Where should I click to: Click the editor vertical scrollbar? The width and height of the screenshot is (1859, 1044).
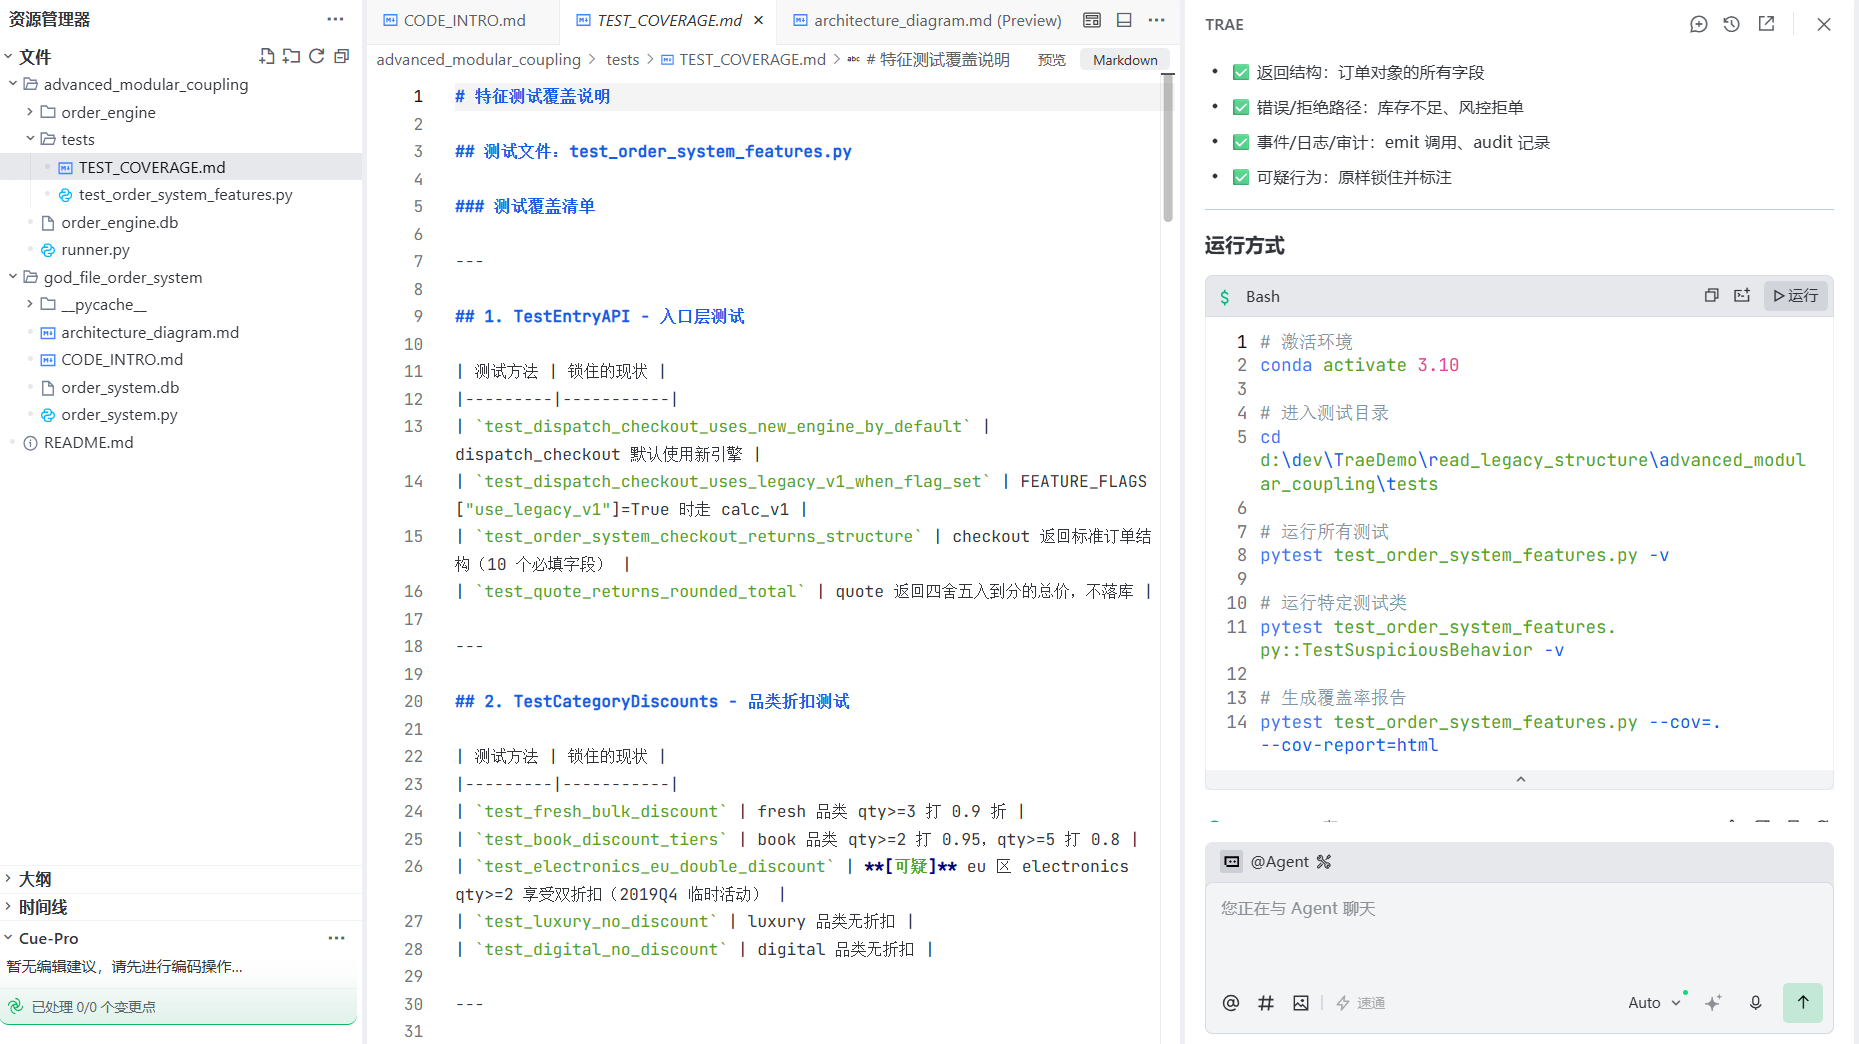tap(1167, 149)
